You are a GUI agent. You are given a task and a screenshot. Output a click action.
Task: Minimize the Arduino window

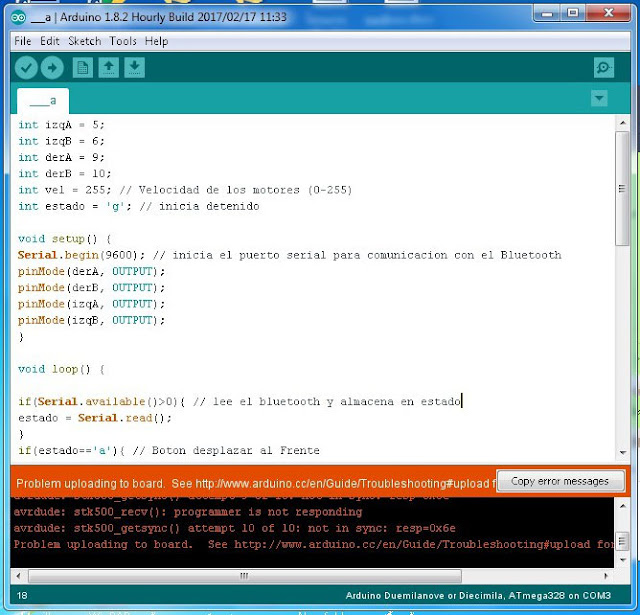click(x=547, y=14)
